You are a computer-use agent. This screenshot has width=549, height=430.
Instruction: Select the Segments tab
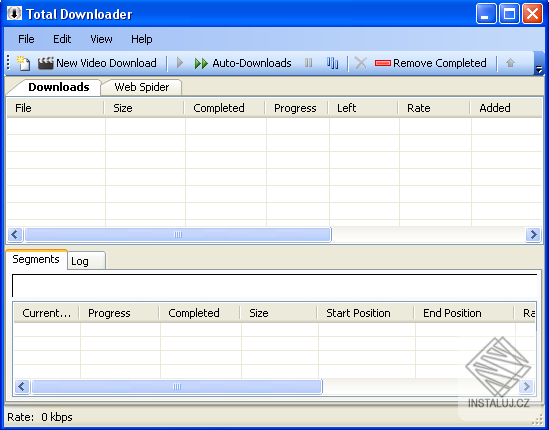point(36,259)
